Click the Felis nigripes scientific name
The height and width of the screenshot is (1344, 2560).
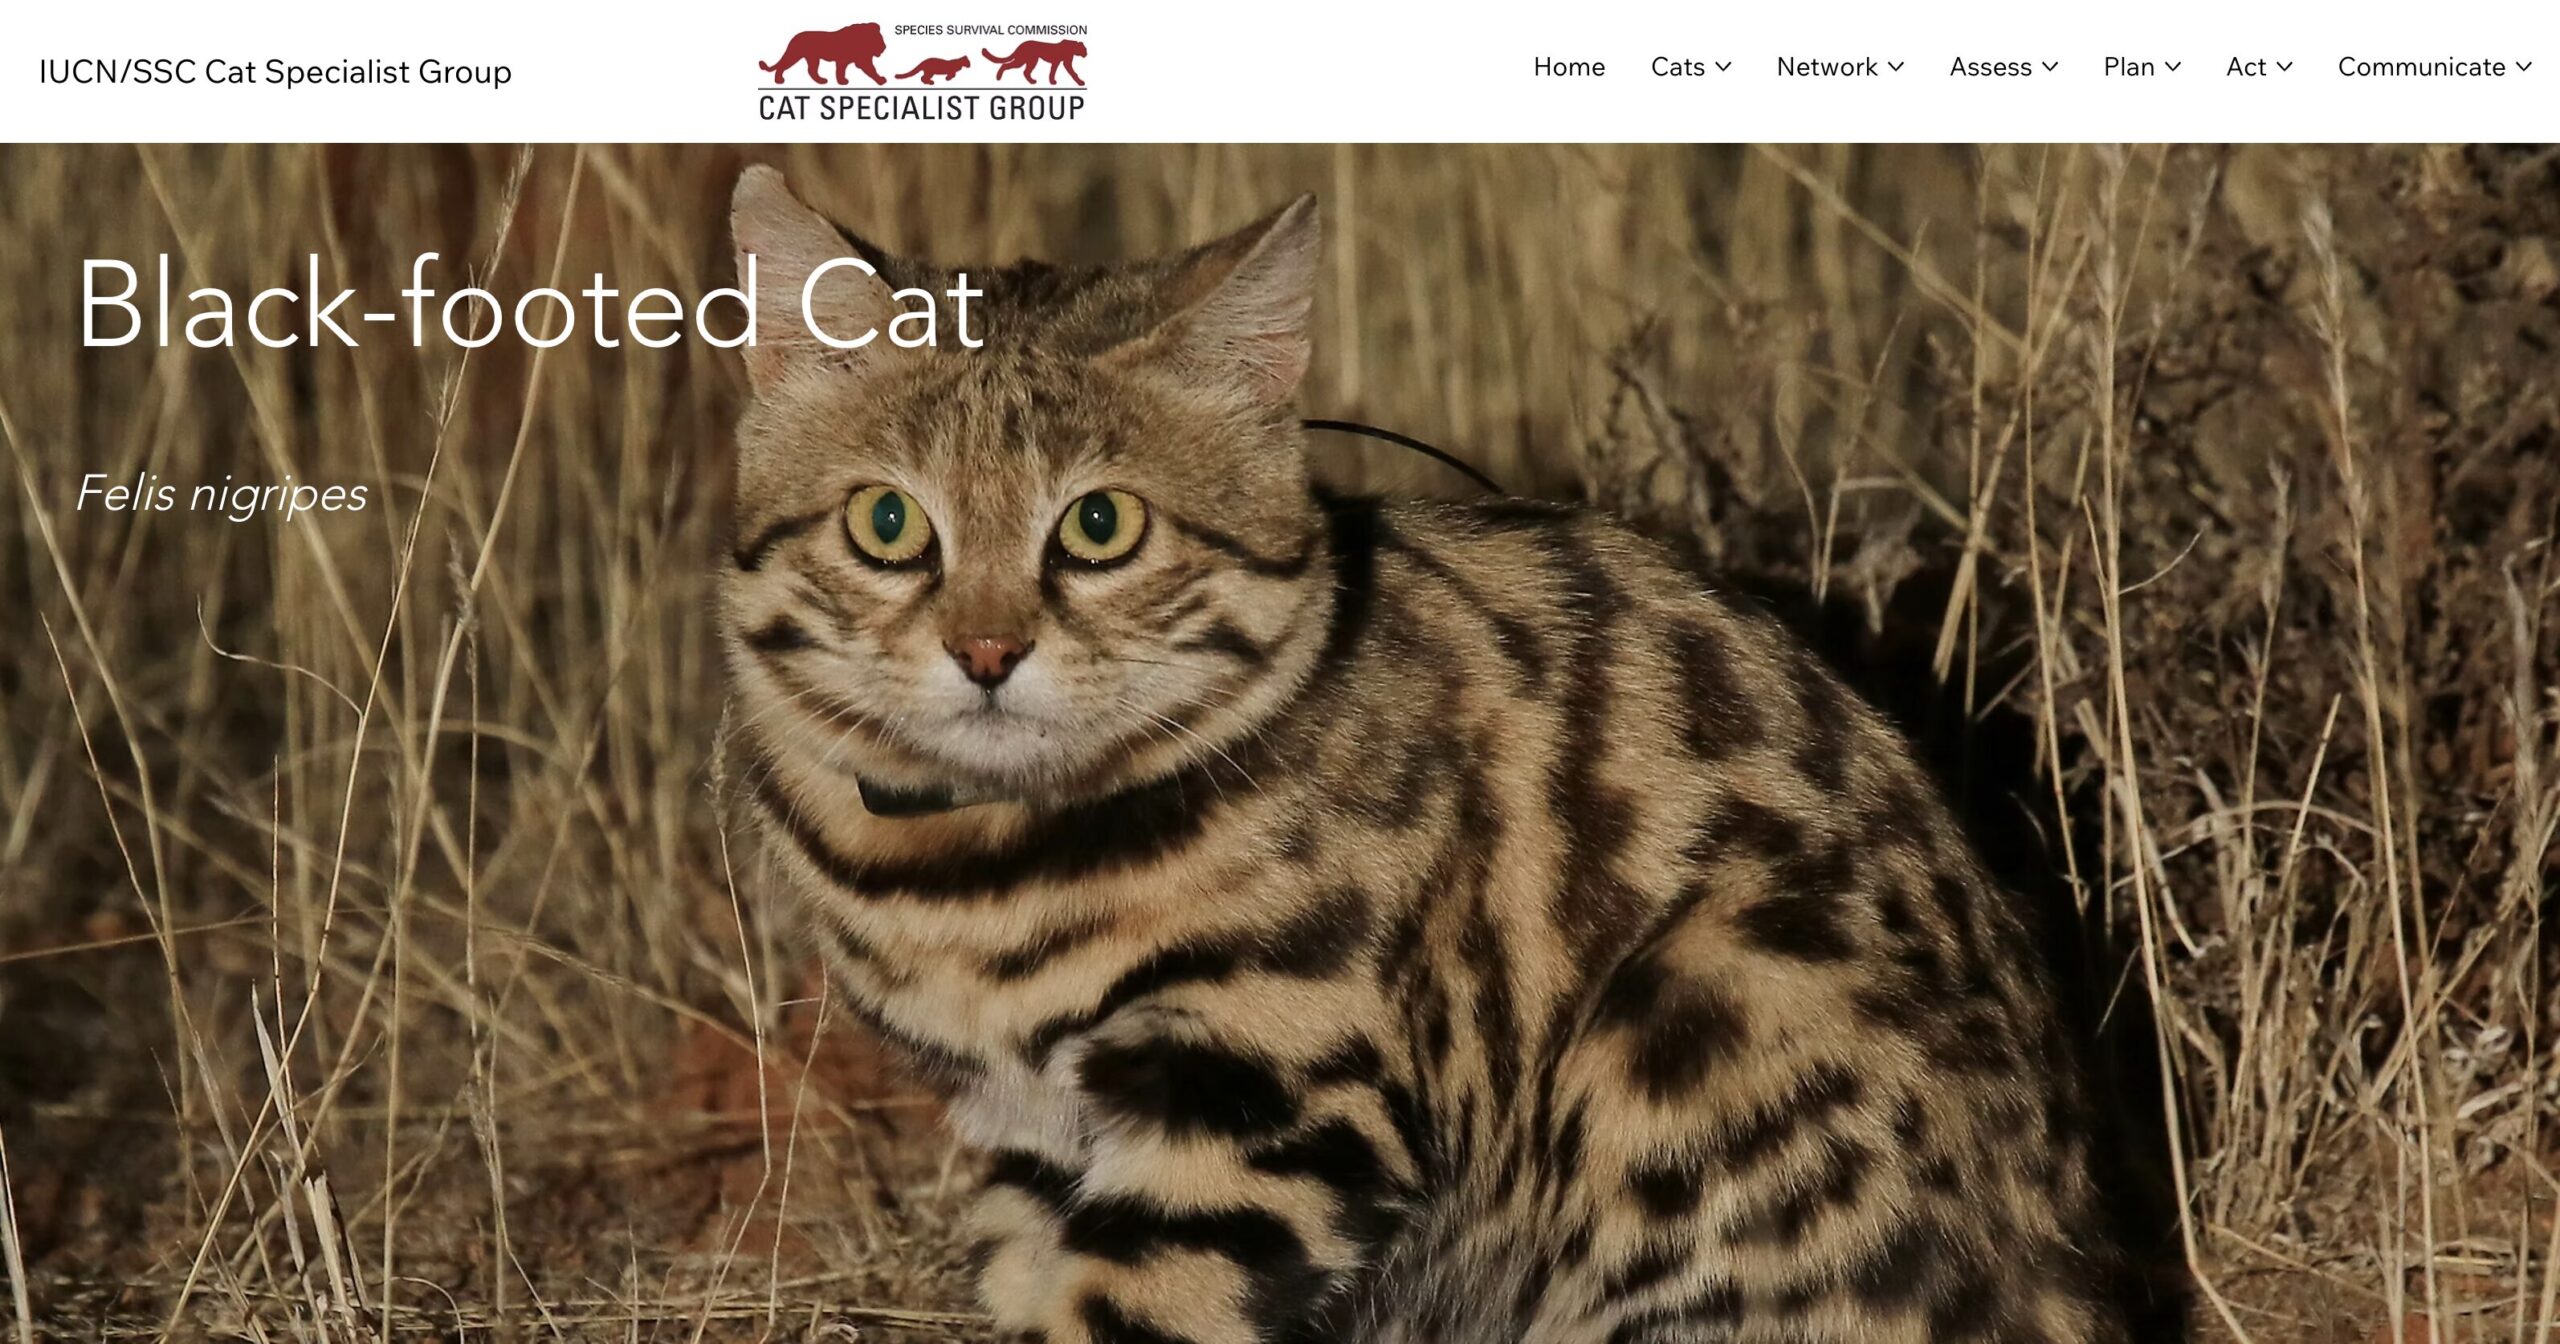(222, 494)
